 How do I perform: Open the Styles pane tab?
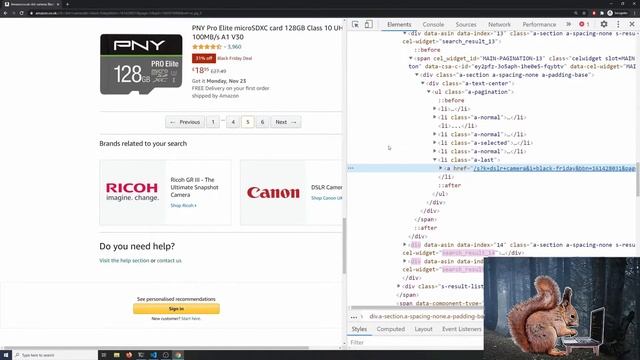click(359, 329)
